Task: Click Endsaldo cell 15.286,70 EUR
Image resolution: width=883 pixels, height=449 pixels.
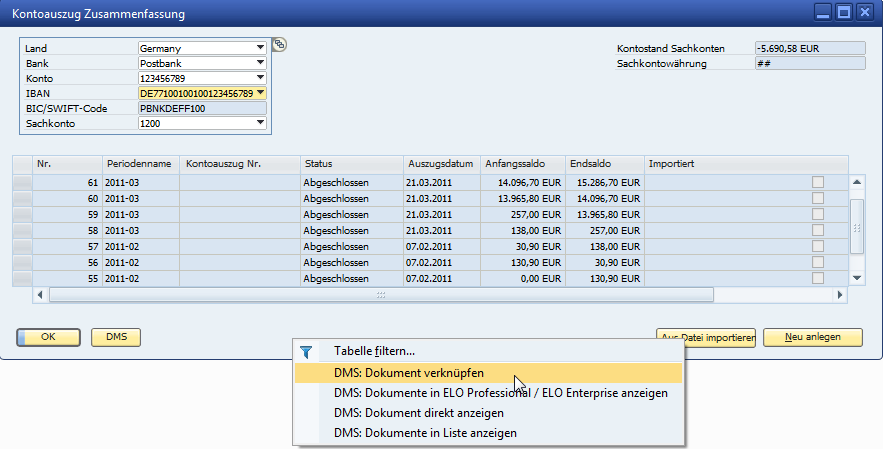Action: coord(605,183)
